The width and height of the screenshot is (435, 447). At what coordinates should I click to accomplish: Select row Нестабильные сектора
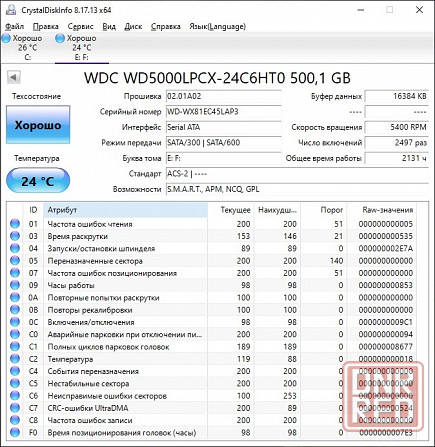212,383
